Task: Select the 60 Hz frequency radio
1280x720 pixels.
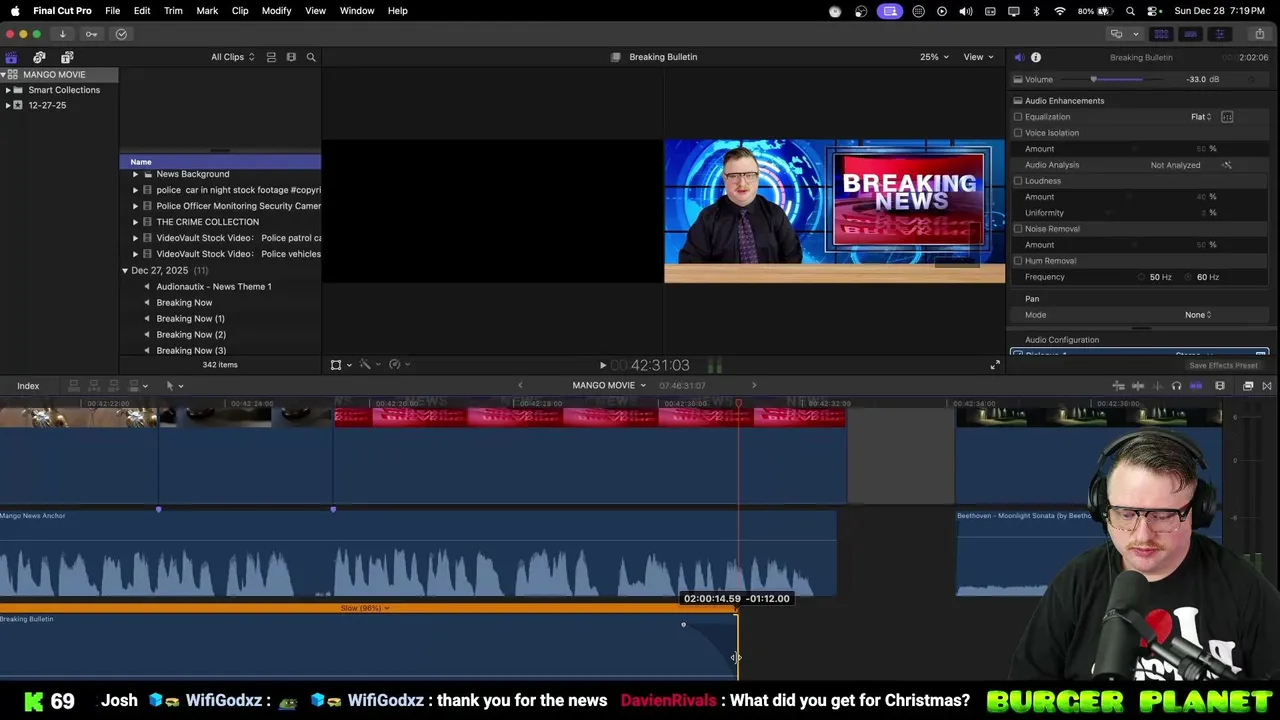Action: pos(1188,277)
